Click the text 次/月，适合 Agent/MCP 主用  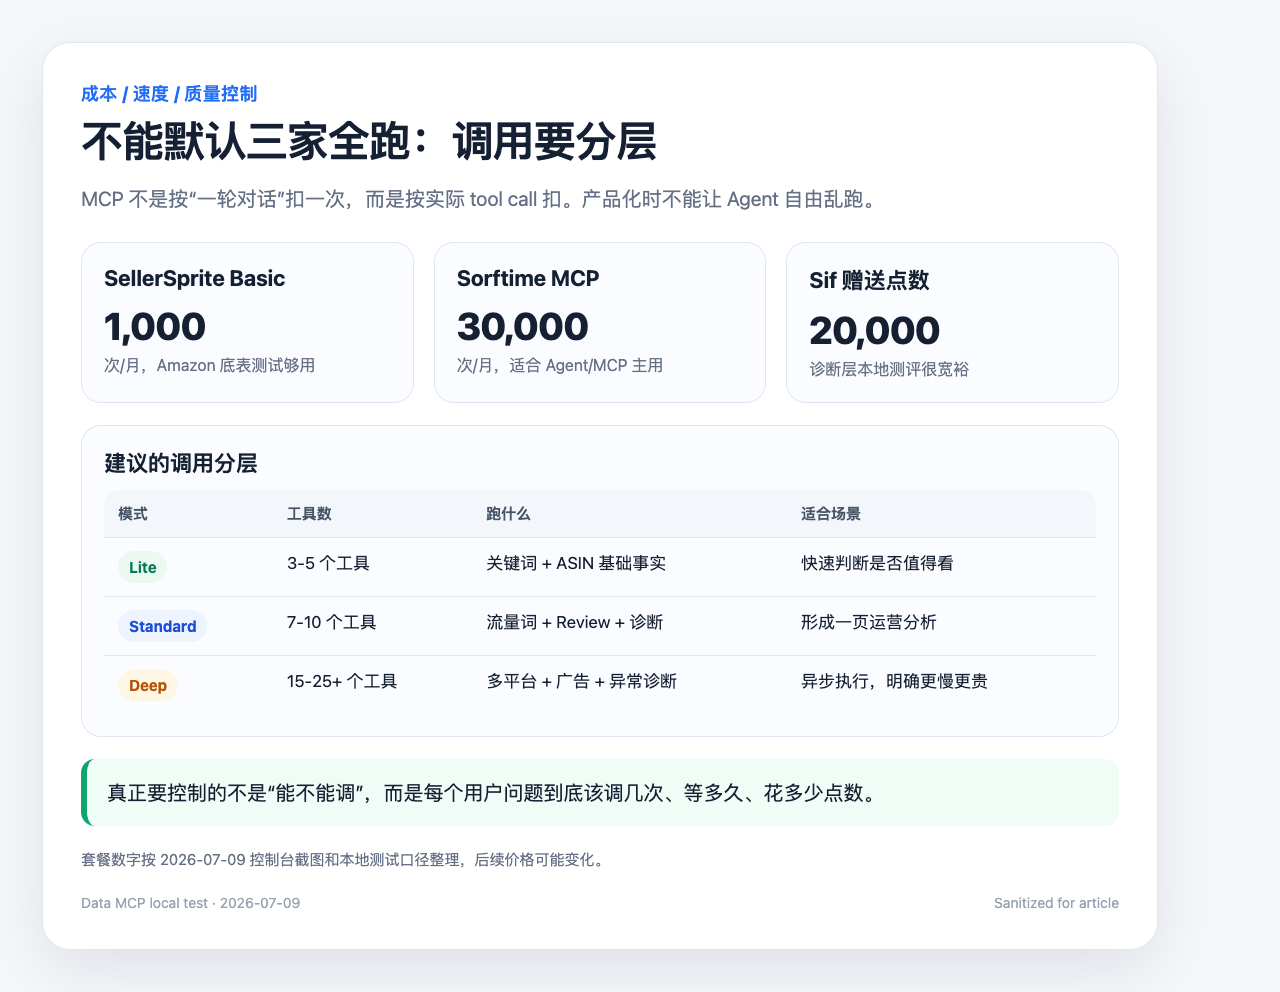tap(560, 366)
